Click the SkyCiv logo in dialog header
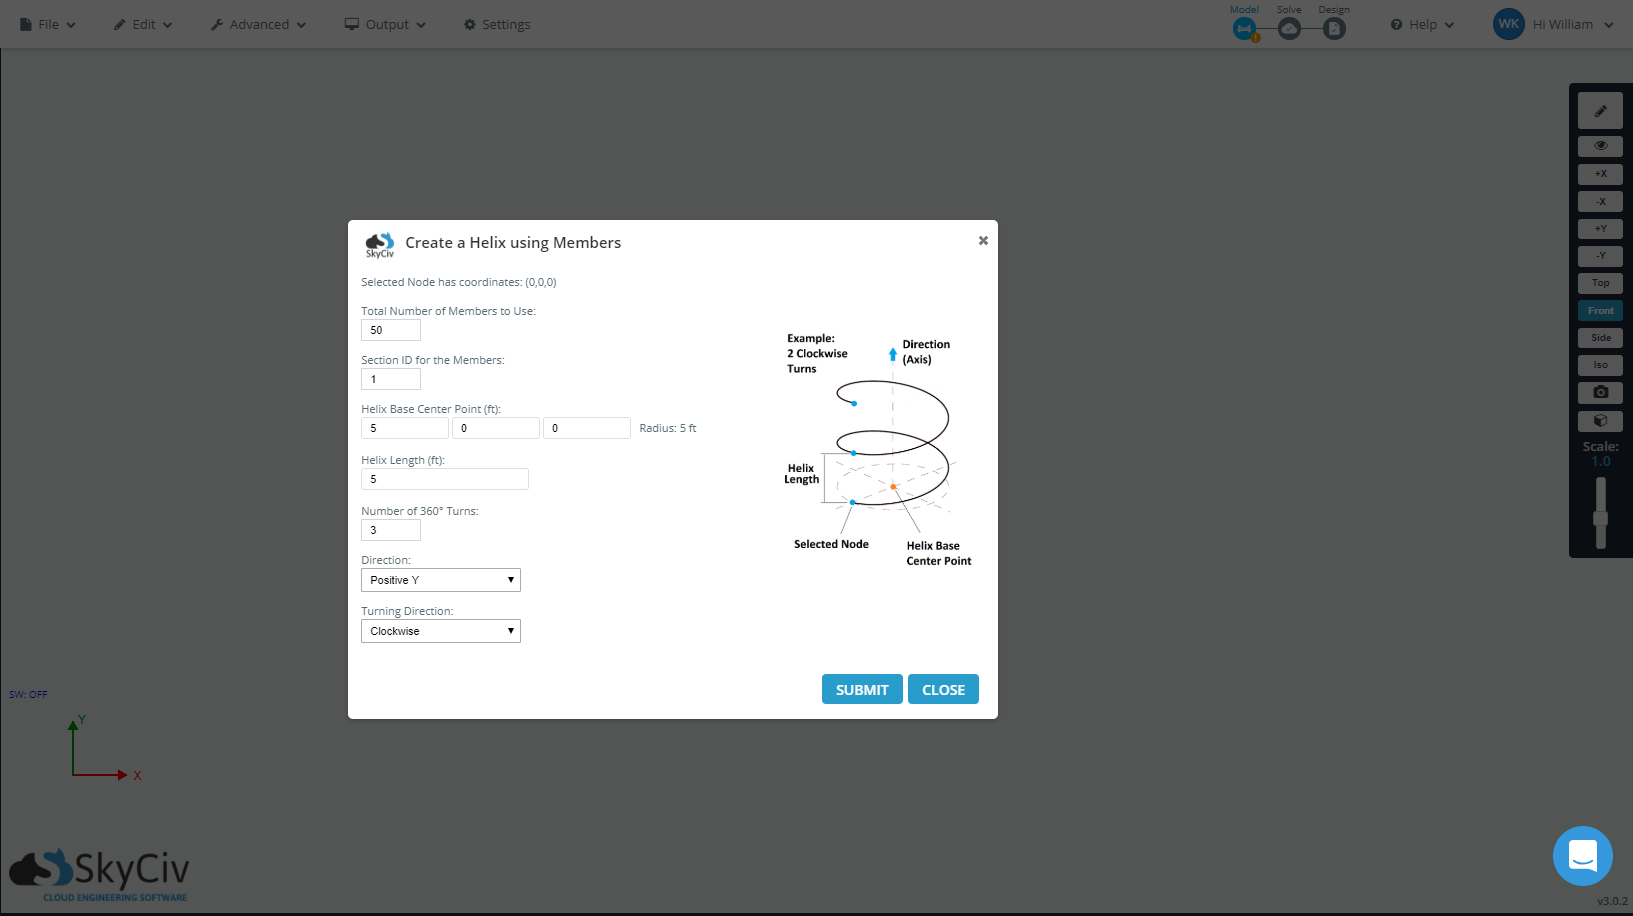Screen dimensions: 1633x916 tap(379, 245)
